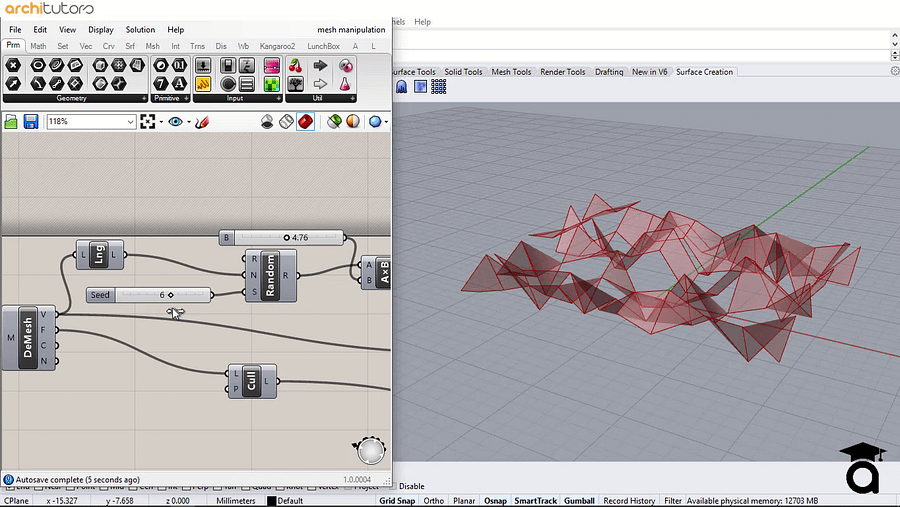Click Record History in status bar
Image resolution: width=900 pixels, height=507 pixels.
point(629,501)
